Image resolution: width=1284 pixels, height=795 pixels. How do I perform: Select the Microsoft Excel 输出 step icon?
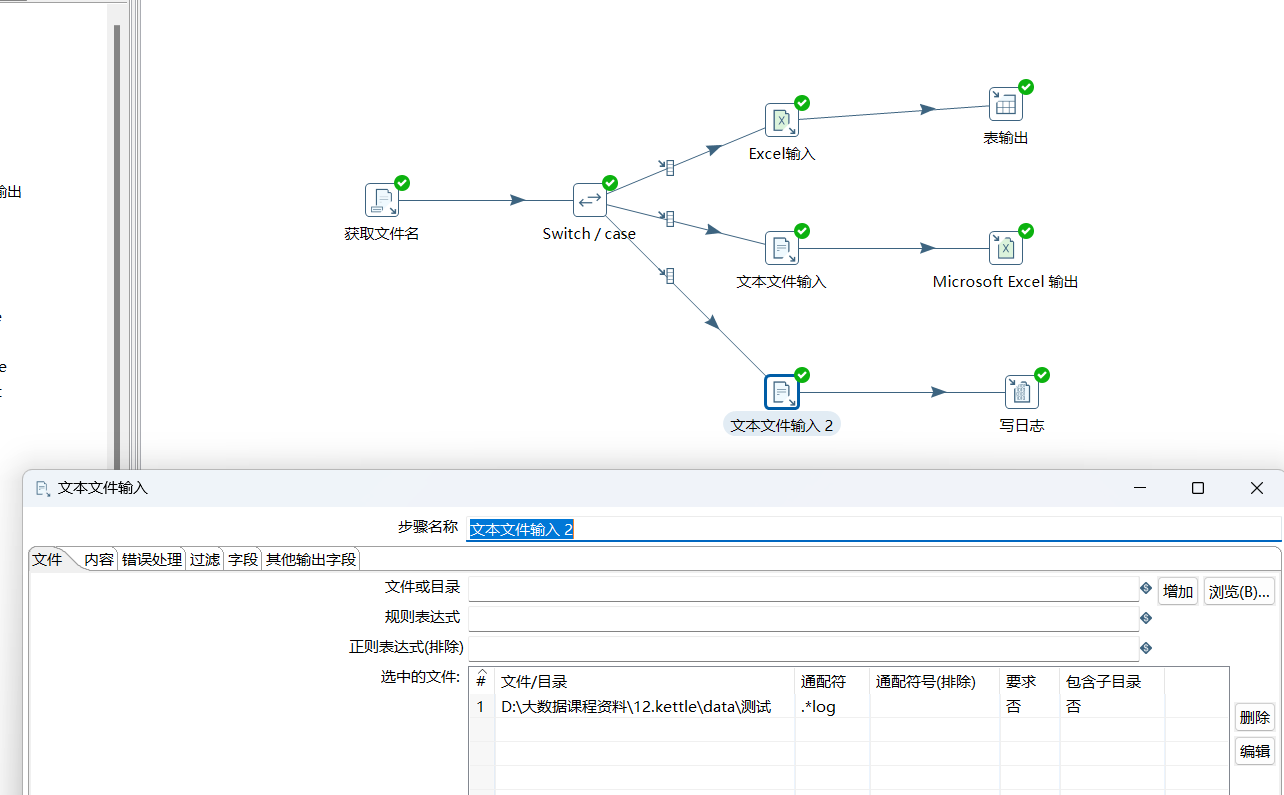(x=1005, y=248)
